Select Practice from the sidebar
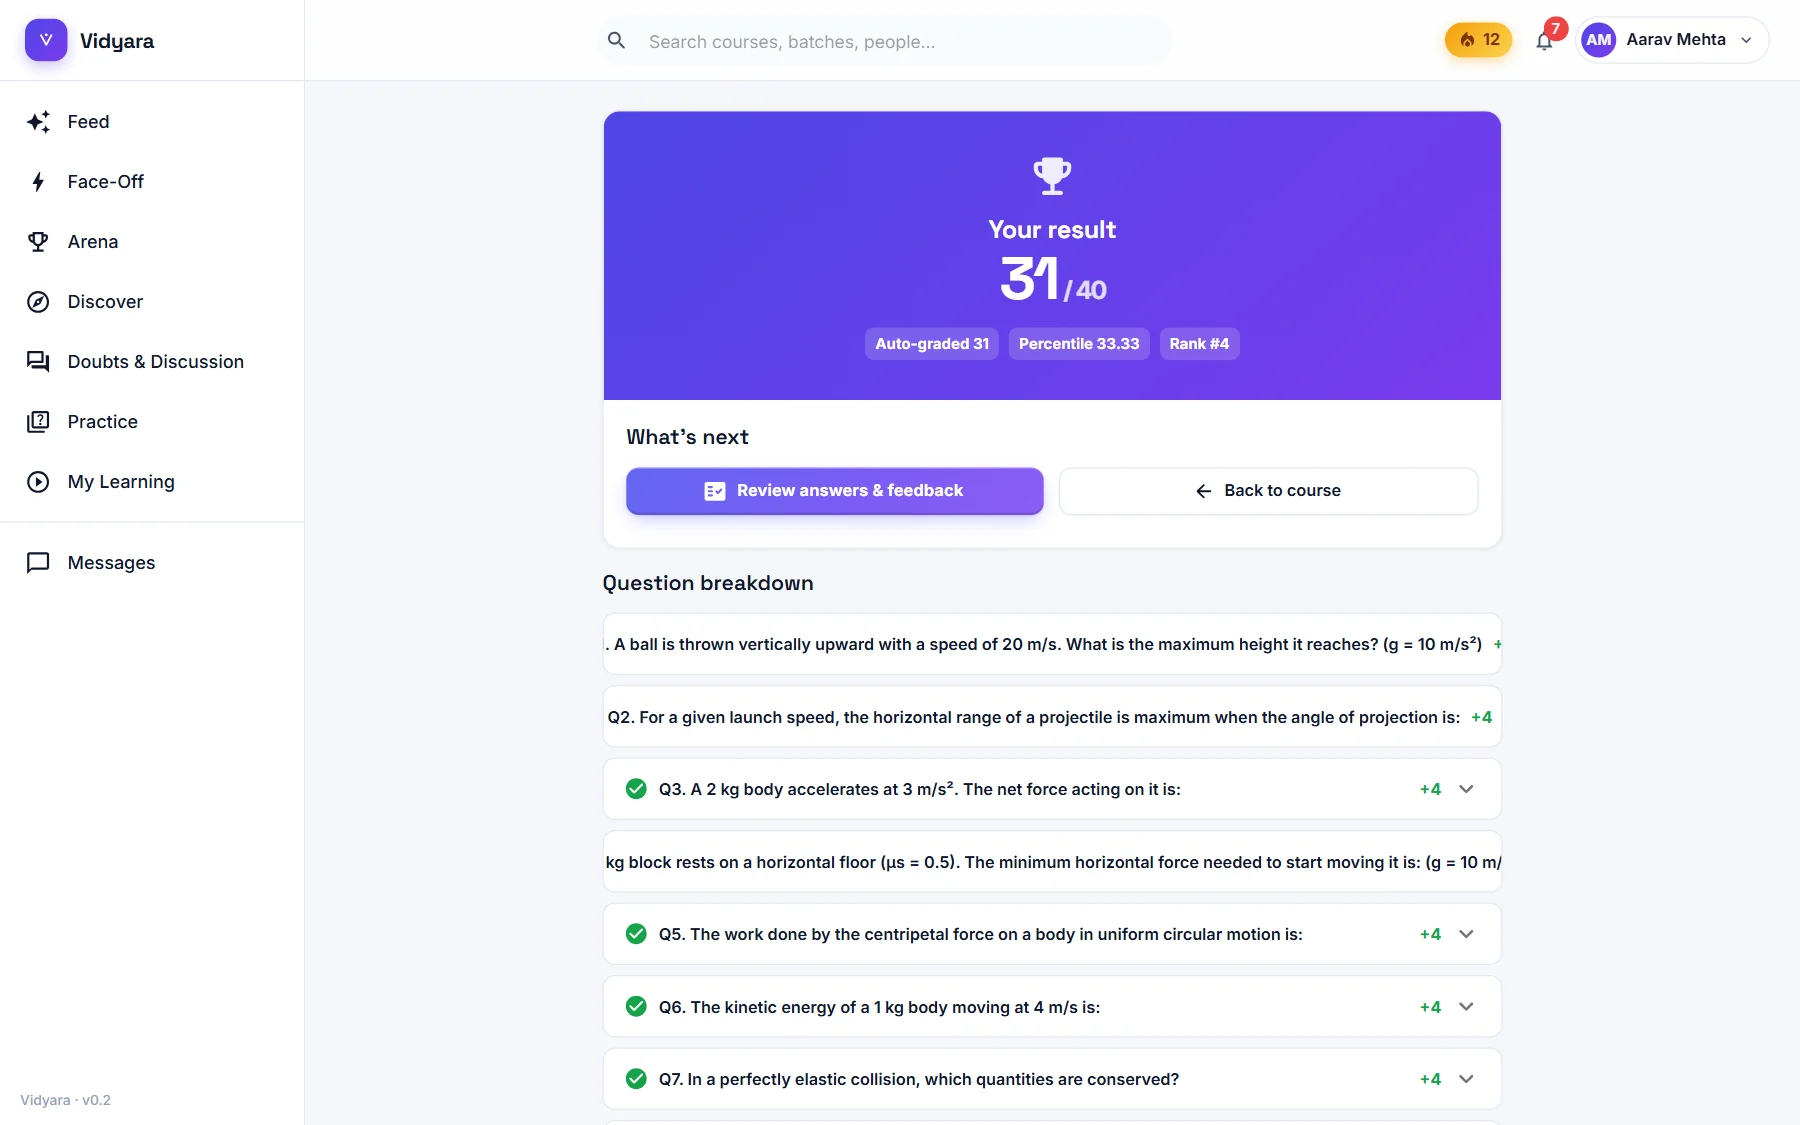 pos(152,422)
